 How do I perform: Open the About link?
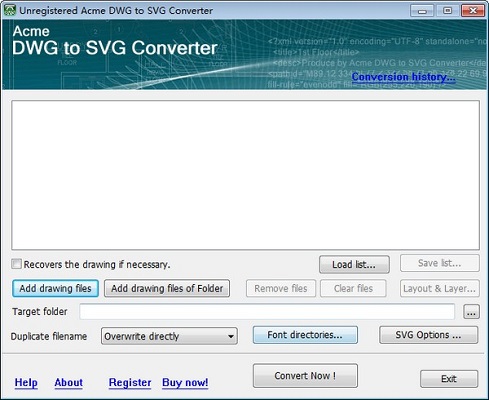point(68,383)
